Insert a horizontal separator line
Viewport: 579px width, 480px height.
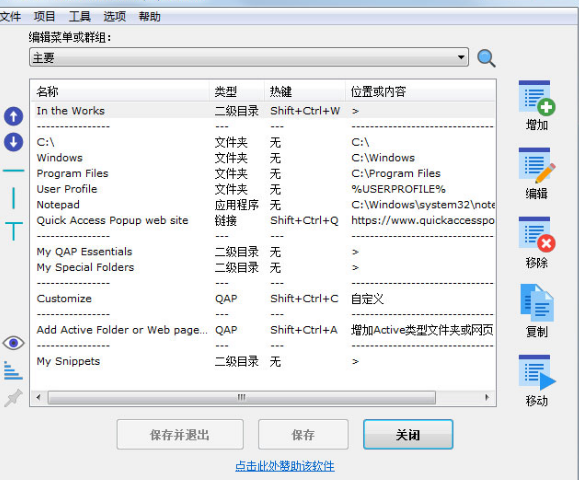(x=14, y=171)
